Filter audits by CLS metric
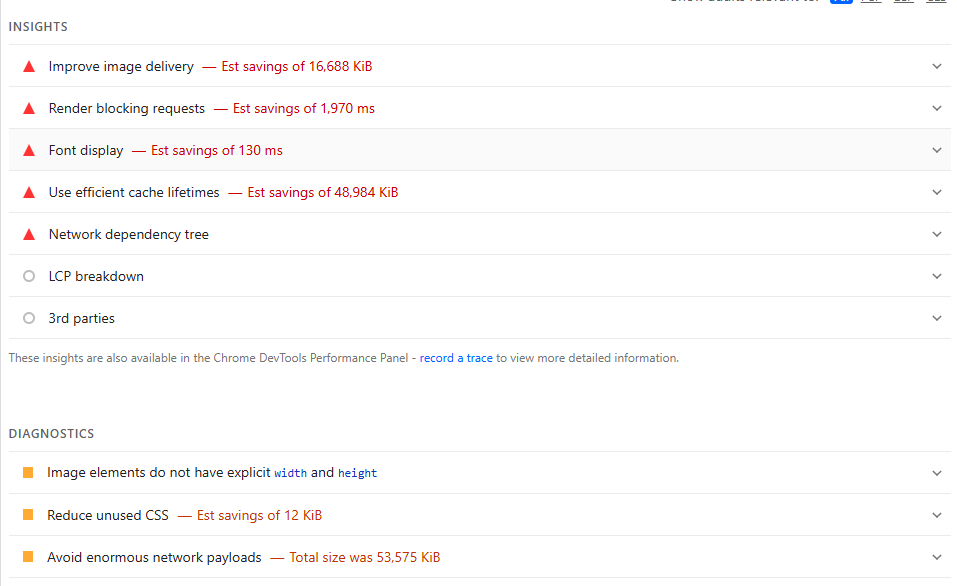This screenshot has width=957, height=586. (935, 2)
